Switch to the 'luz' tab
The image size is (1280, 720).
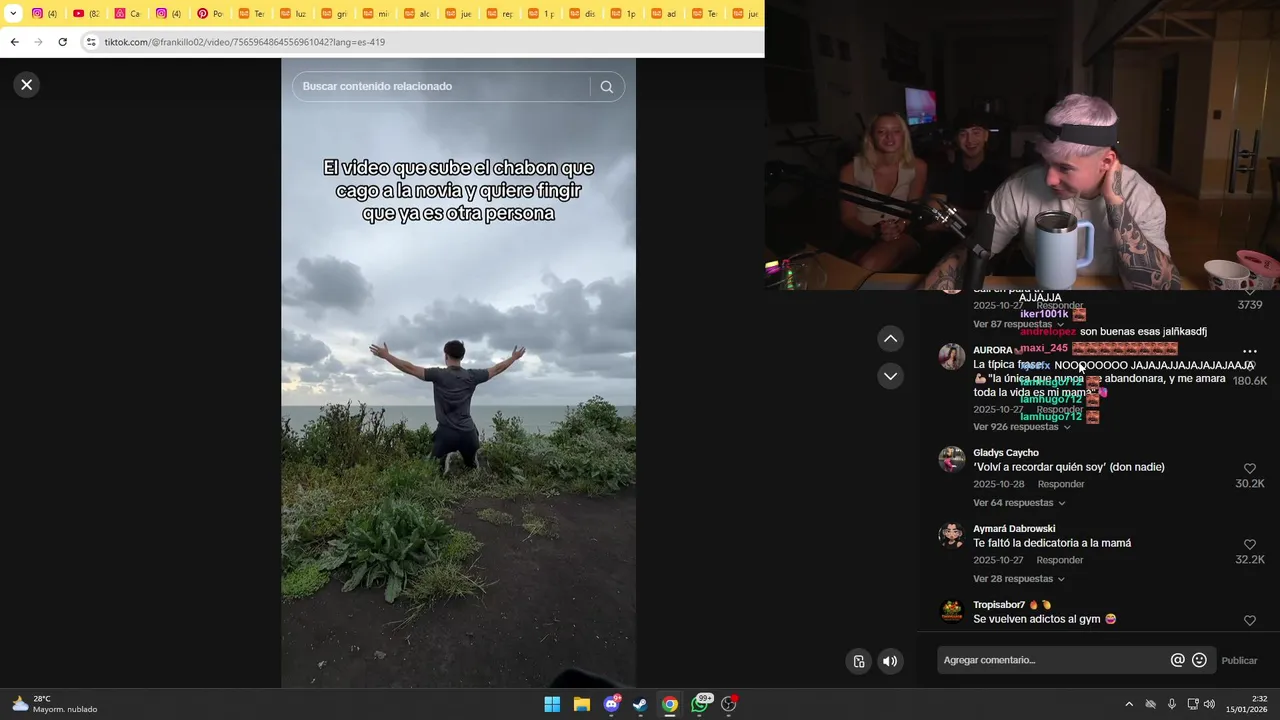293,13
